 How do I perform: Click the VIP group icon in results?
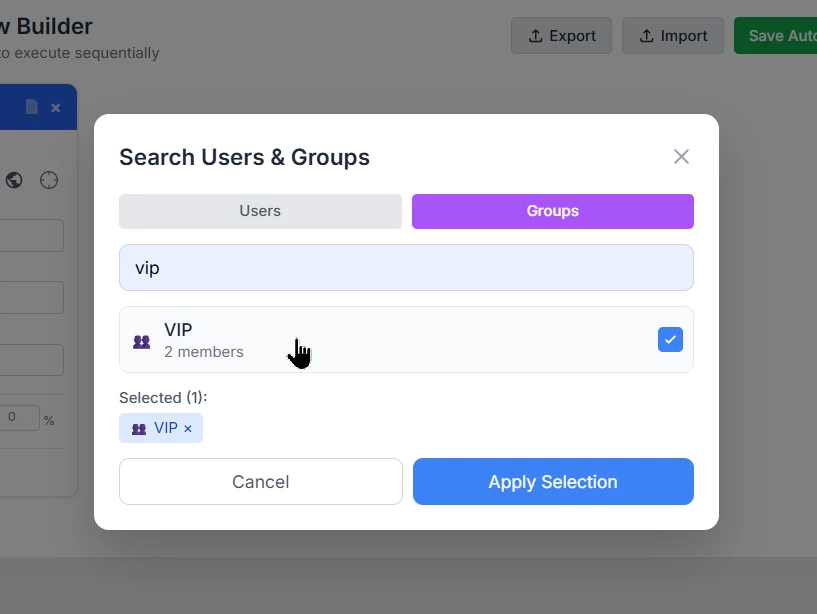(142, 341)
